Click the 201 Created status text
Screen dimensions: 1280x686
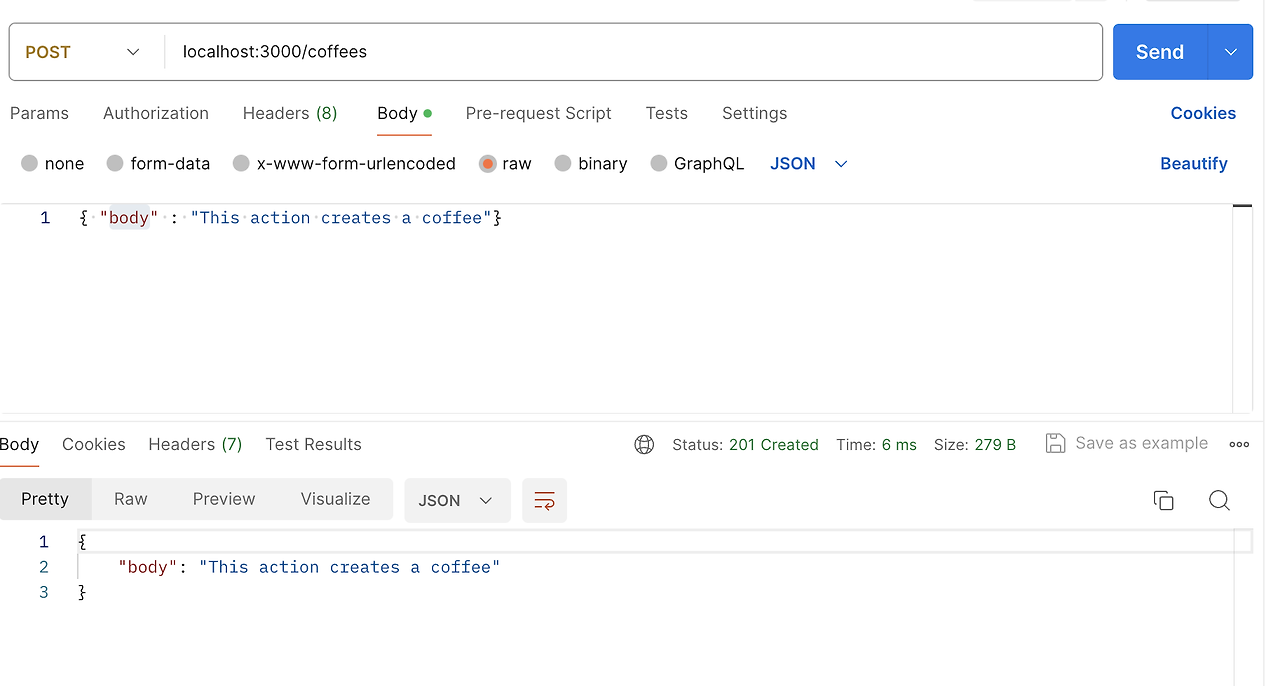774,445
